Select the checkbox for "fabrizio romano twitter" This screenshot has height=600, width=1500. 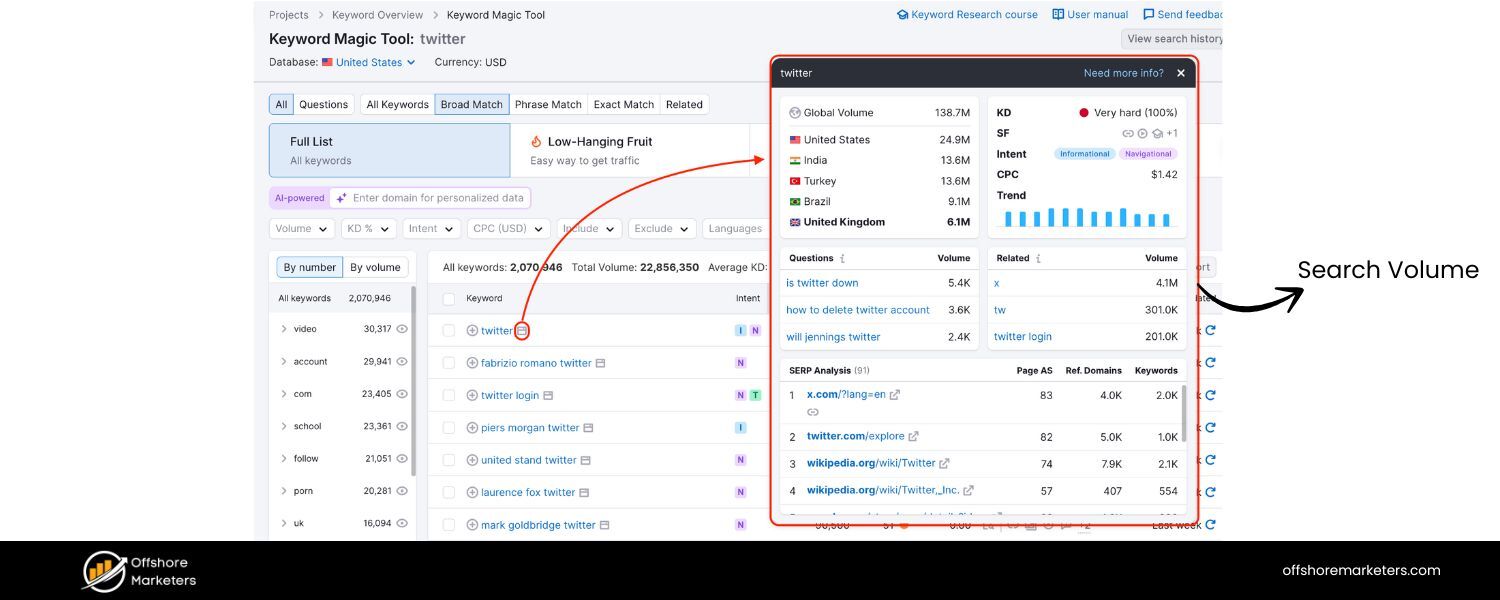pyautogui.click(x=448, y=362)
